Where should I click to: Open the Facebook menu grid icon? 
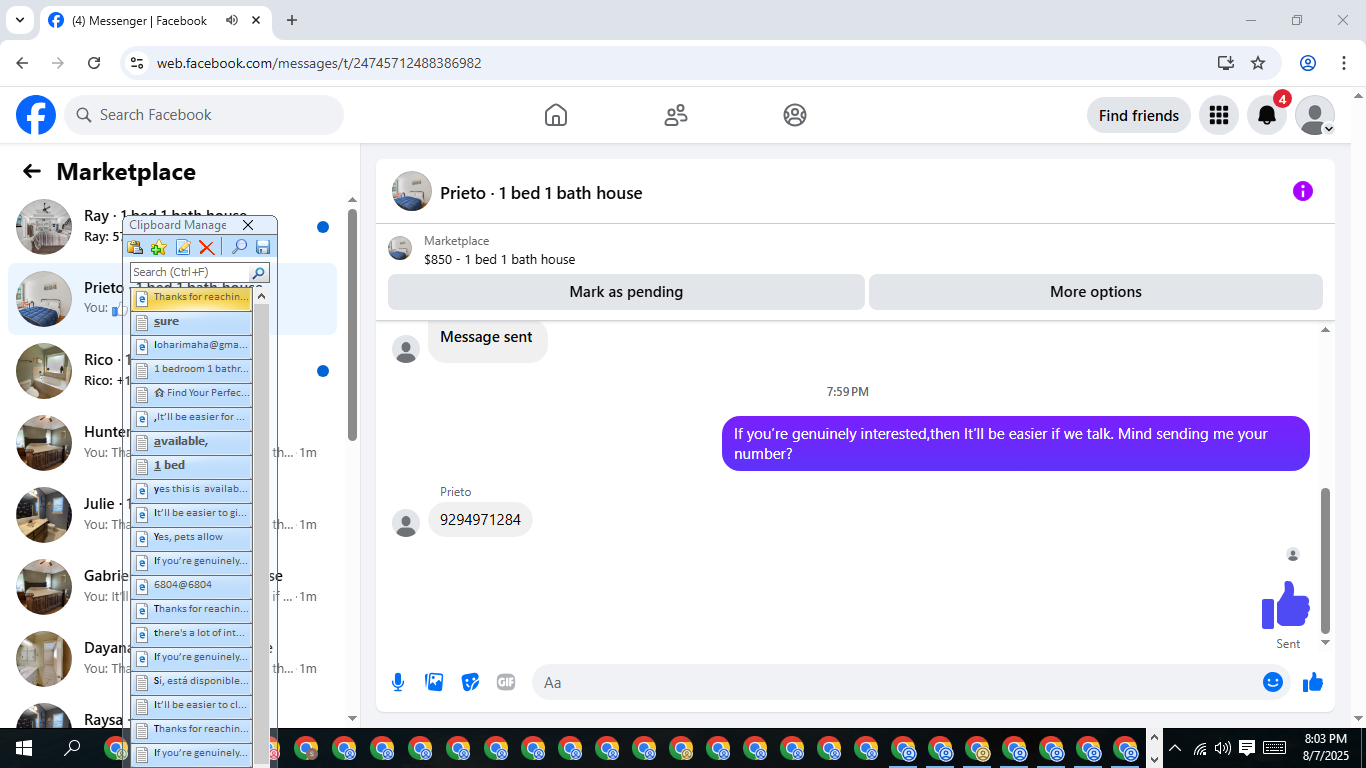[x=1218, y=115]
